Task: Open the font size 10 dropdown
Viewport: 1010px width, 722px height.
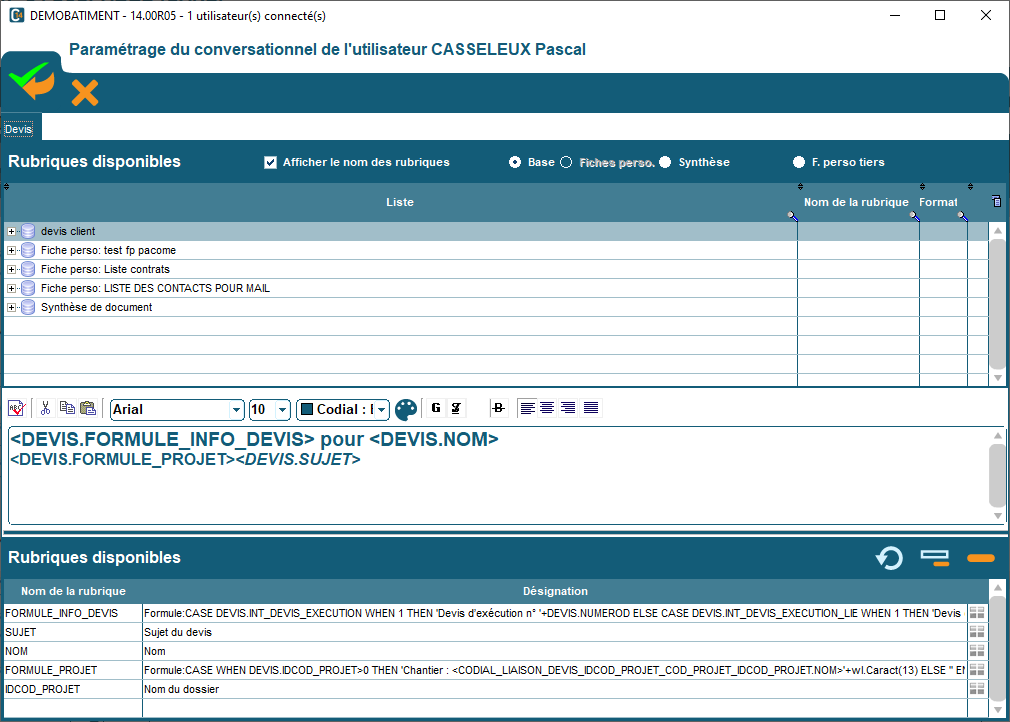Action: coord(283,410)
